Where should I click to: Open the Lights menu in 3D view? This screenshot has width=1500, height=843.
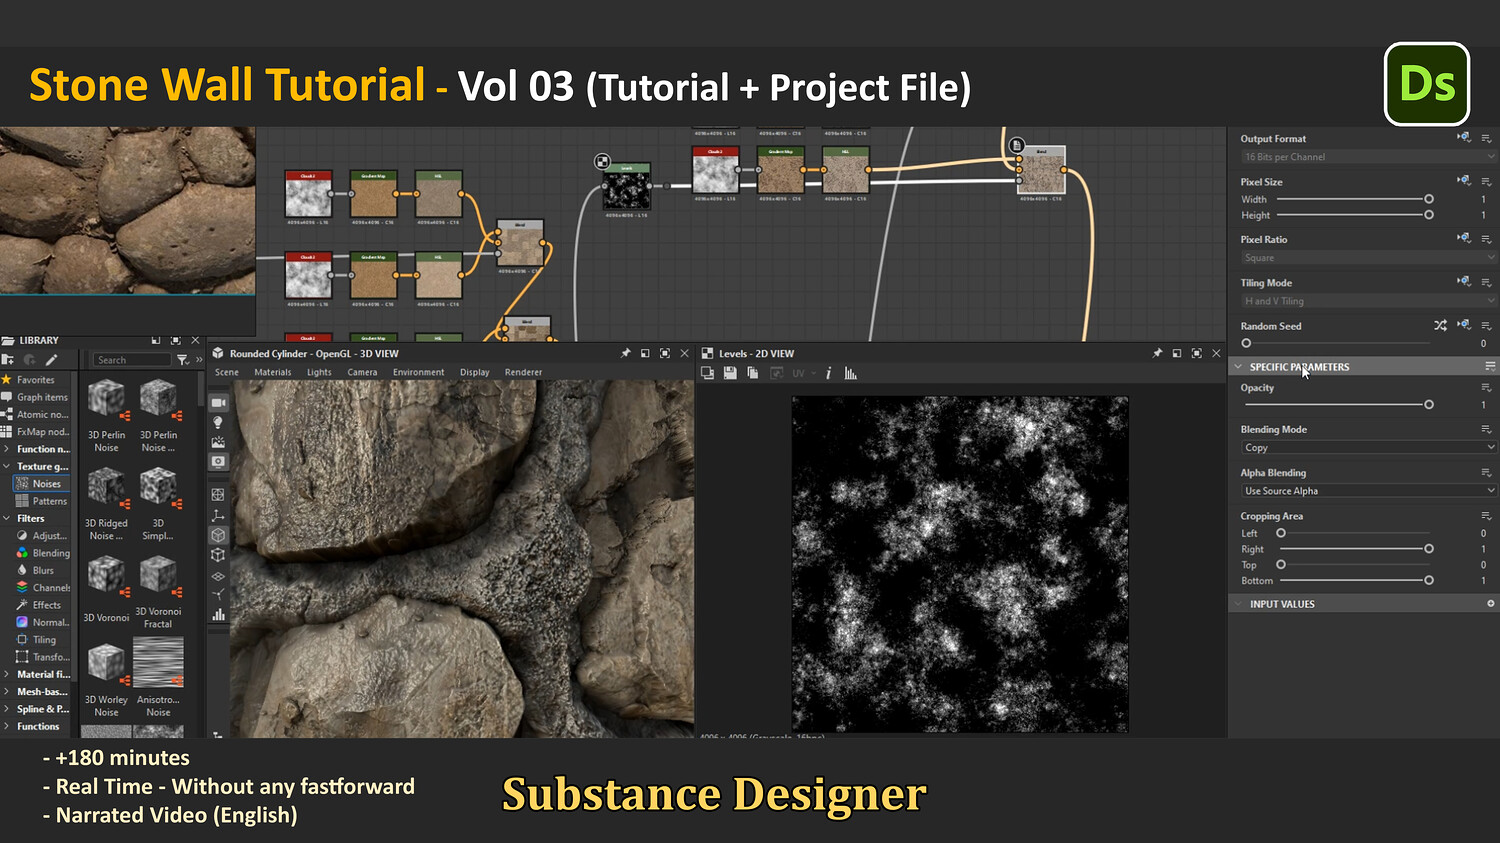(319, 372)
